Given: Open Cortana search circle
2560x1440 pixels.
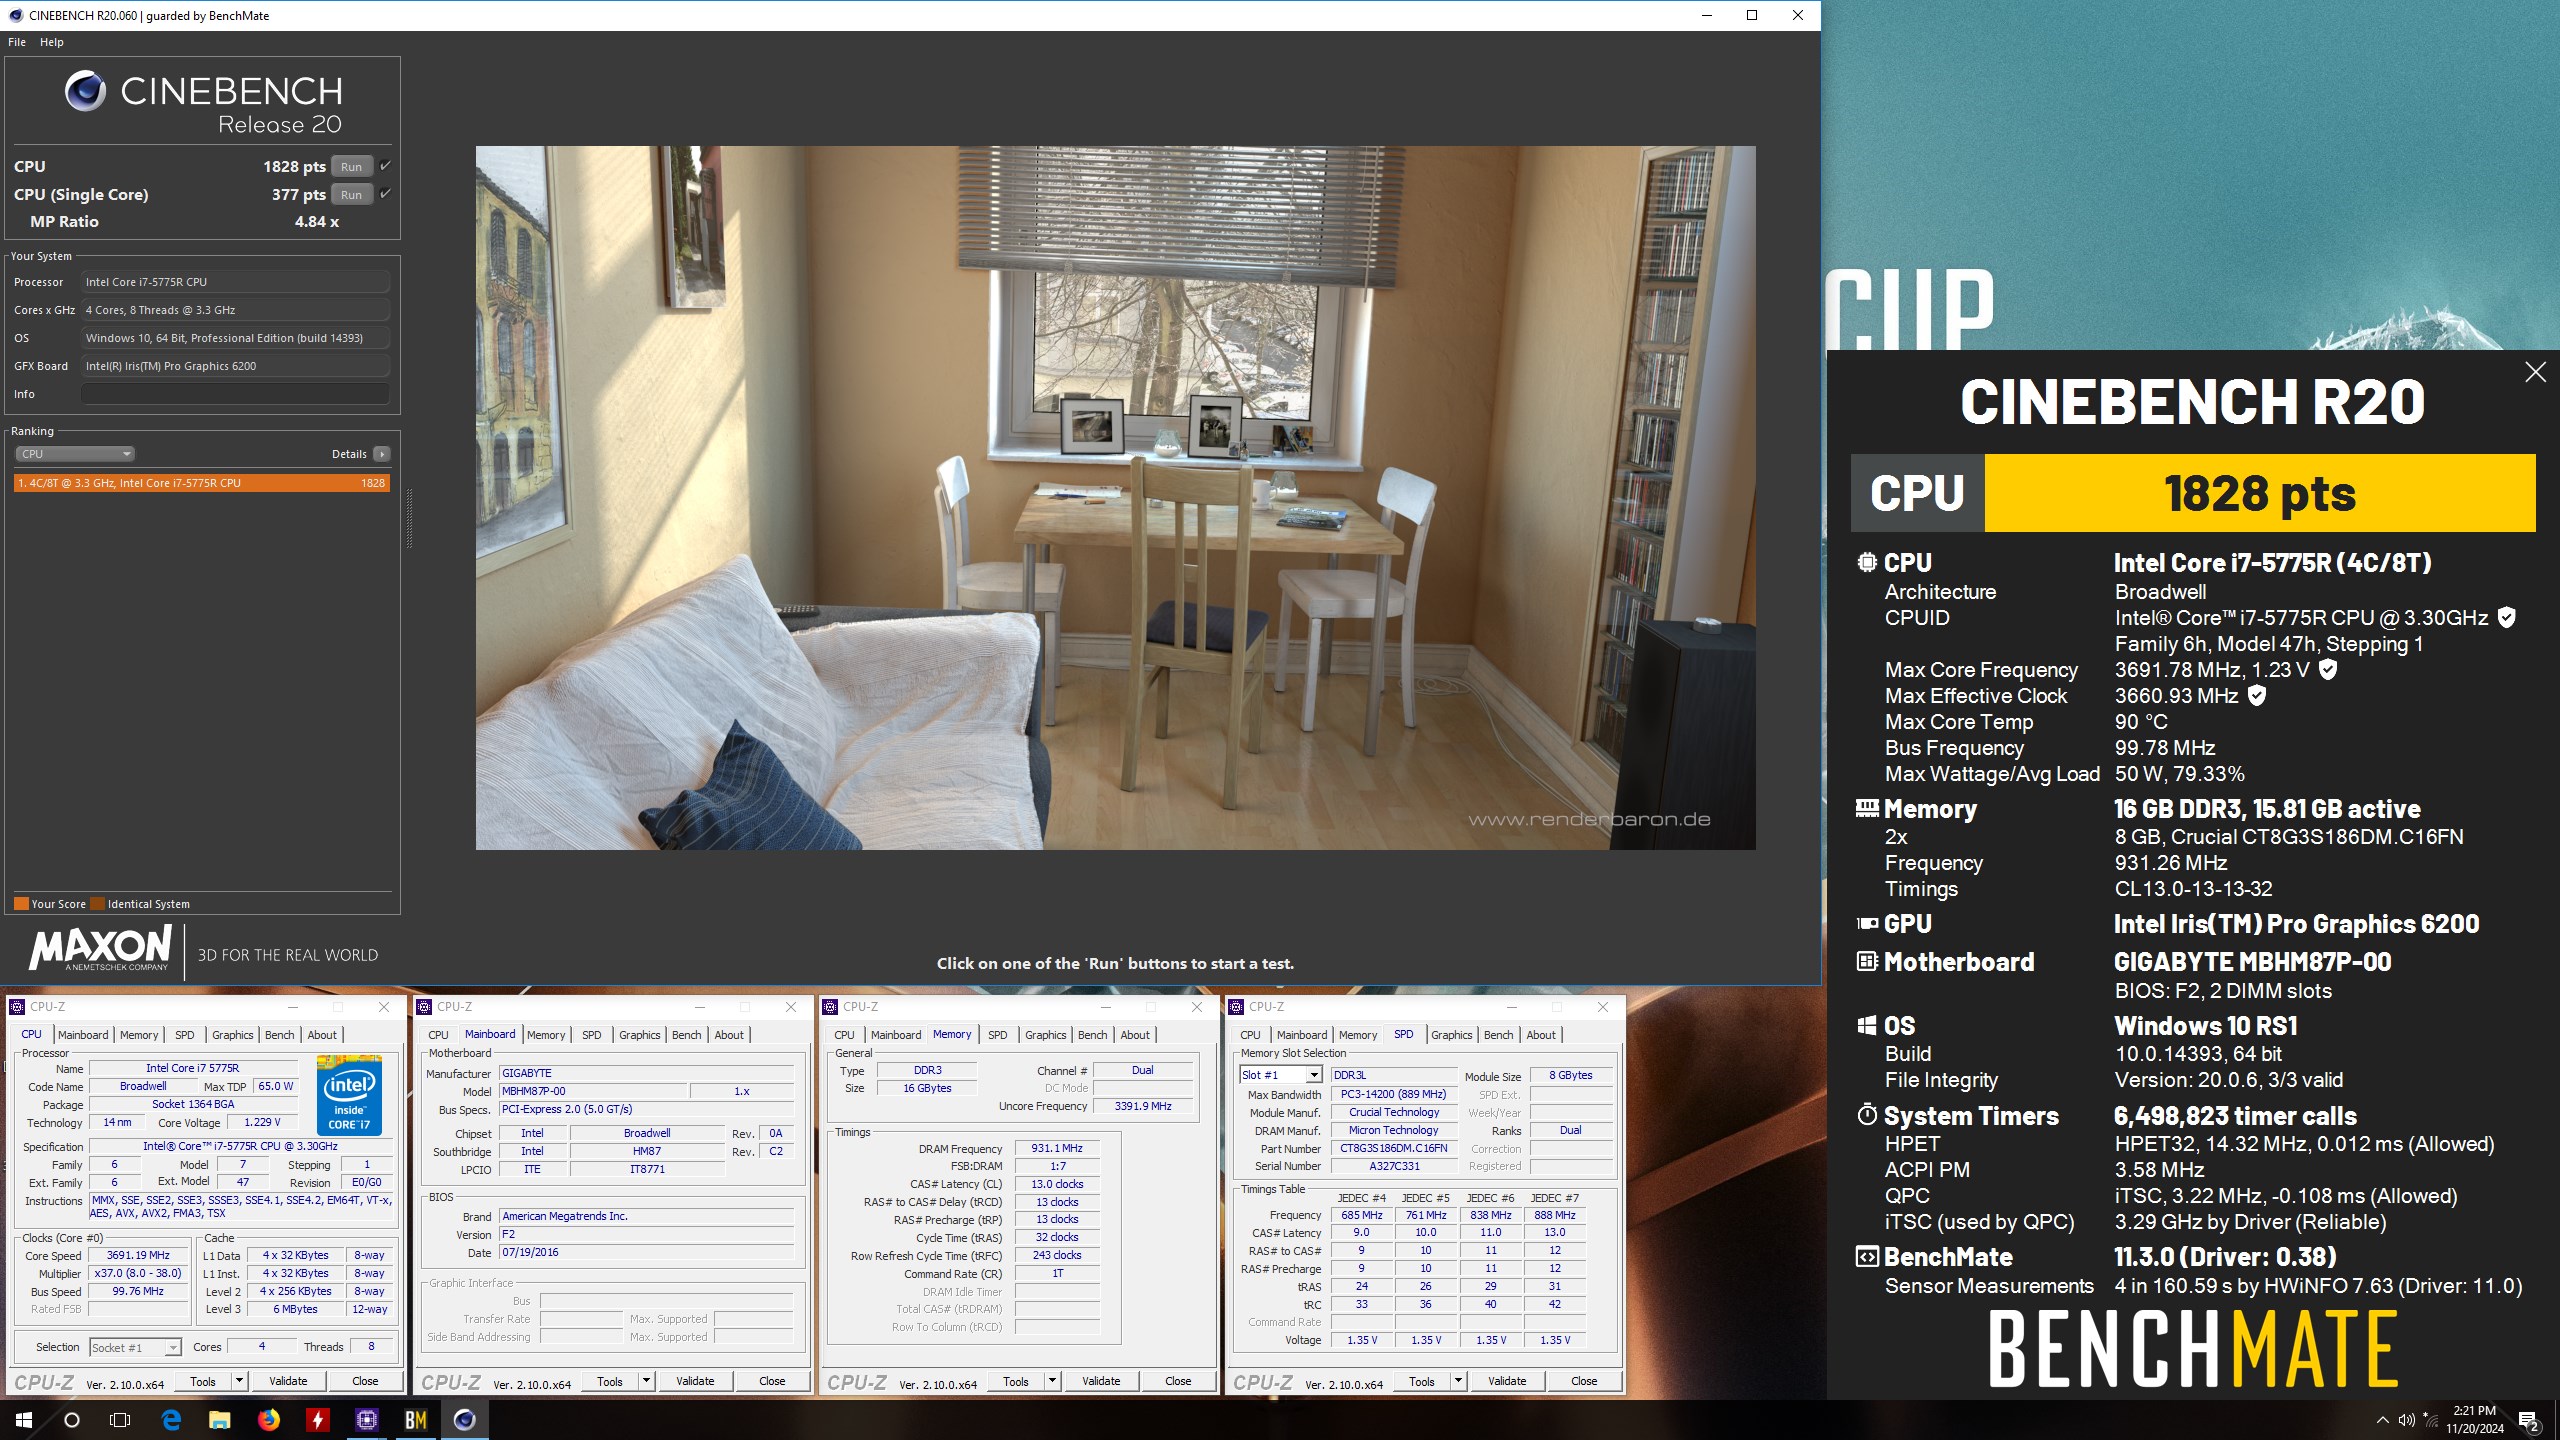Looking at the screenshot, I should (72, 1420).
